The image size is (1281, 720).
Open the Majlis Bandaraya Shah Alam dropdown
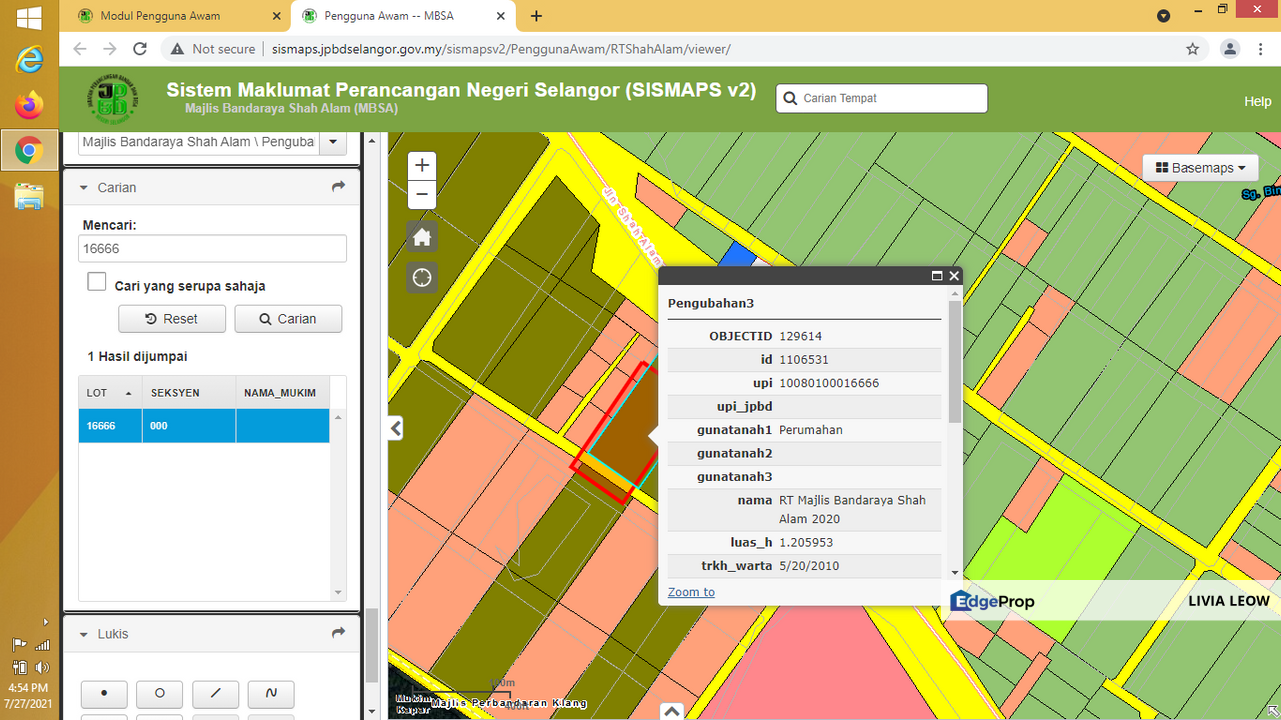coord(332,142)
